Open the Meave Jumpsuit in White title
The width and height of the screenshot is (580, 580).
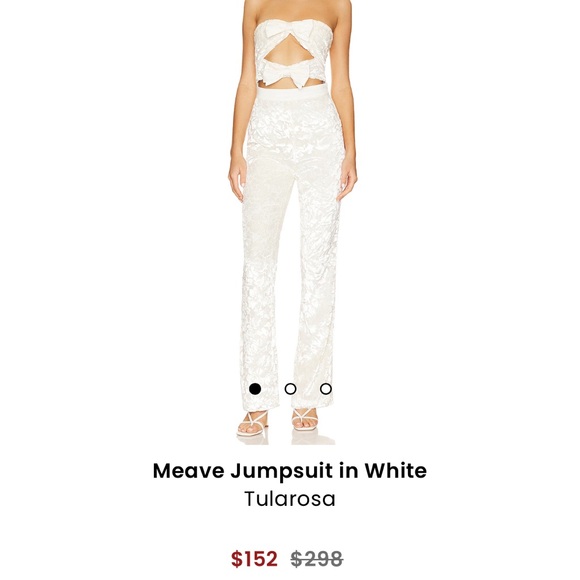click(x=290, y=471)
